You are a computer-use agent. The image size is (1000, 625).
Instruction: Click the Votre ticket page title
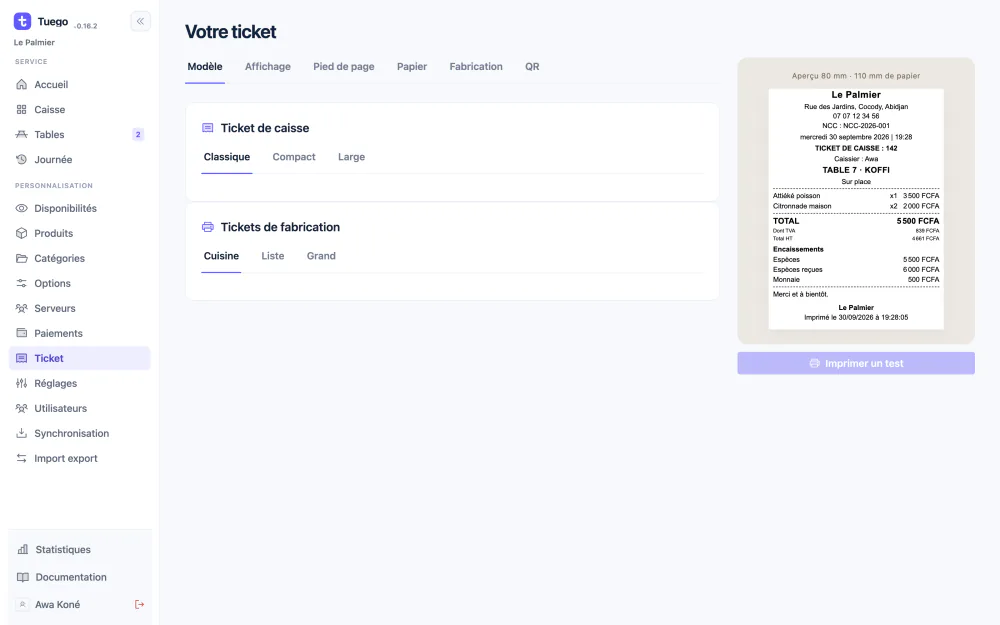[231, 32]
